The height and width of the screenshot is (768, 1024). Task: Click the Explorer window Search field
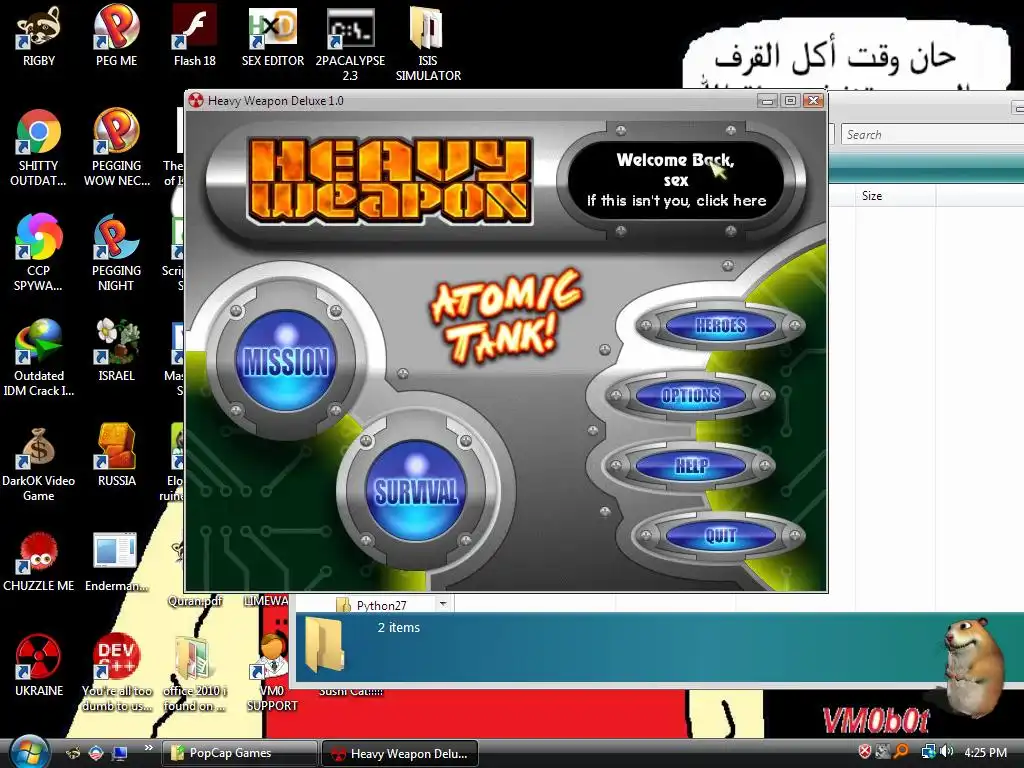932,135
